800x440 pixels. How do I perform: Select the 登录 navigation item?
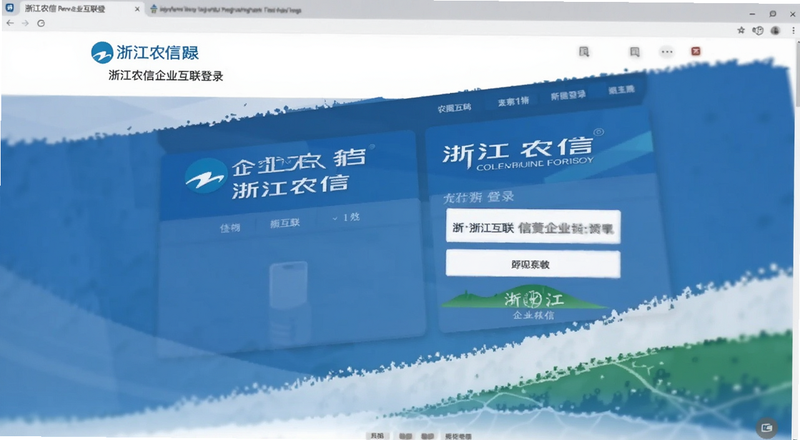click(x=568, y=95)
